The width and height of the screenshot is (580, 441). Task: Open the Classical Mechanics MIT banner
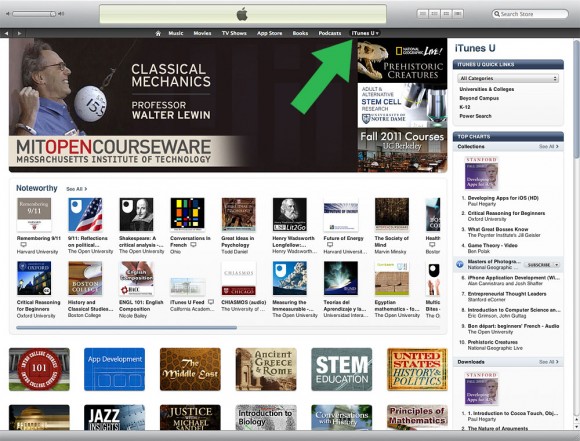[x=183, y=105]
